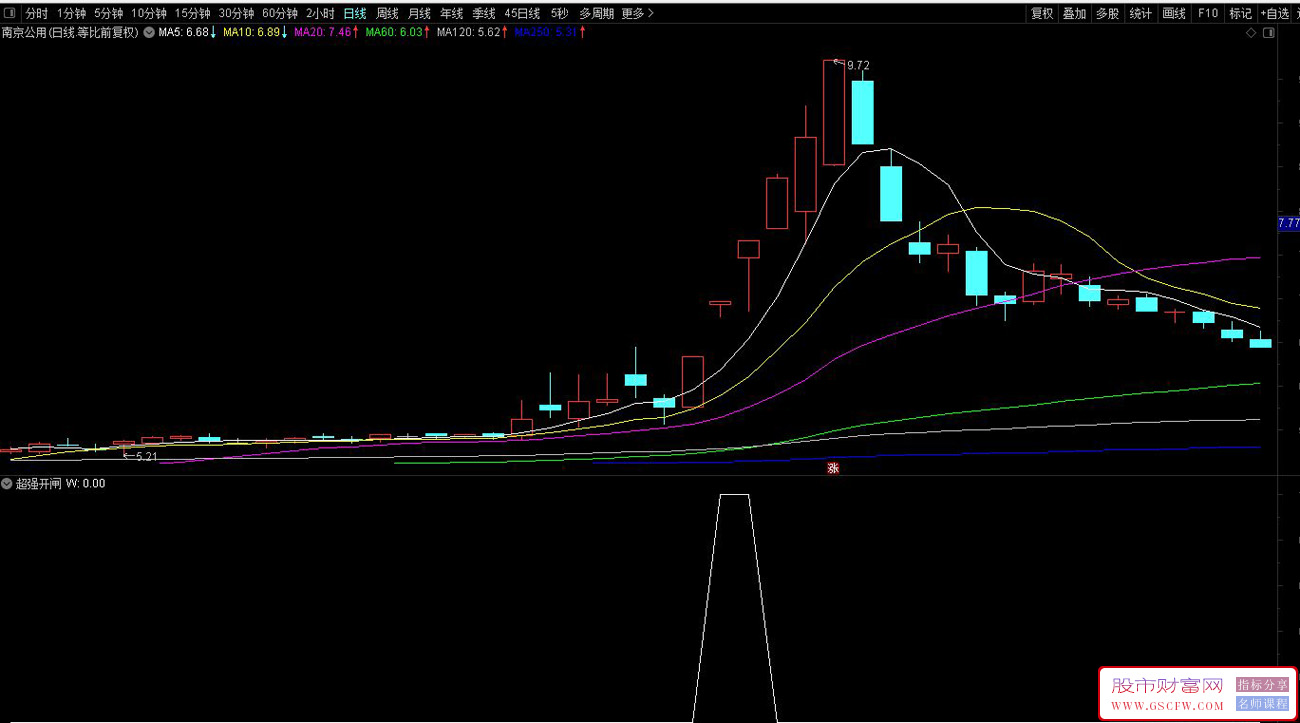Open the 更多 periods dropdown

point(637,13)
